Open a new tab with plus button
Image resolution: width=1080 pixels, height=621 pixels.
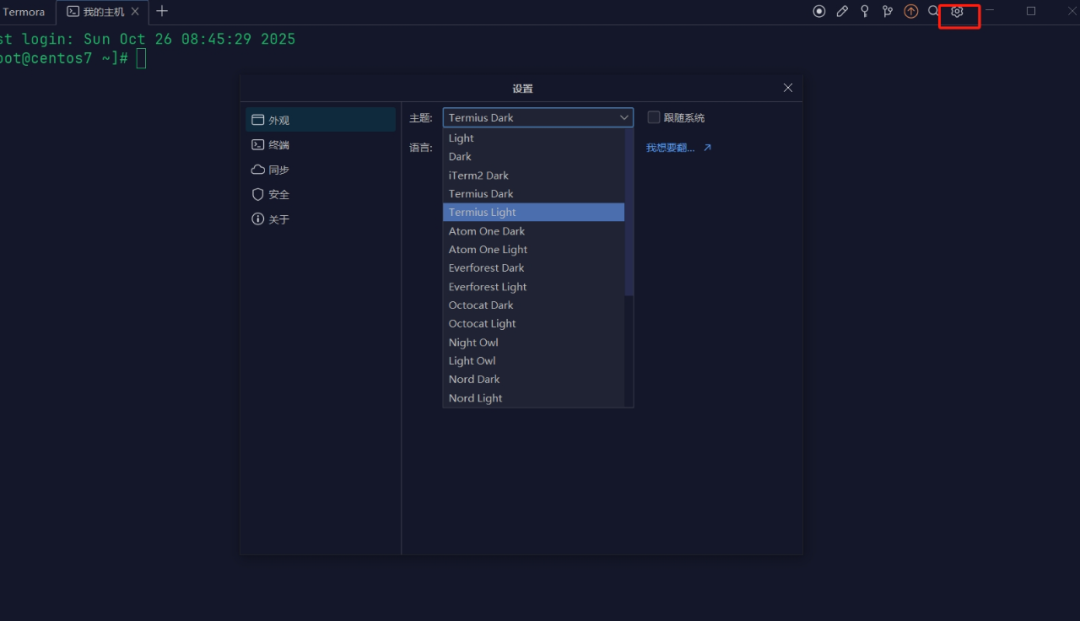click(x=162, y=11)
